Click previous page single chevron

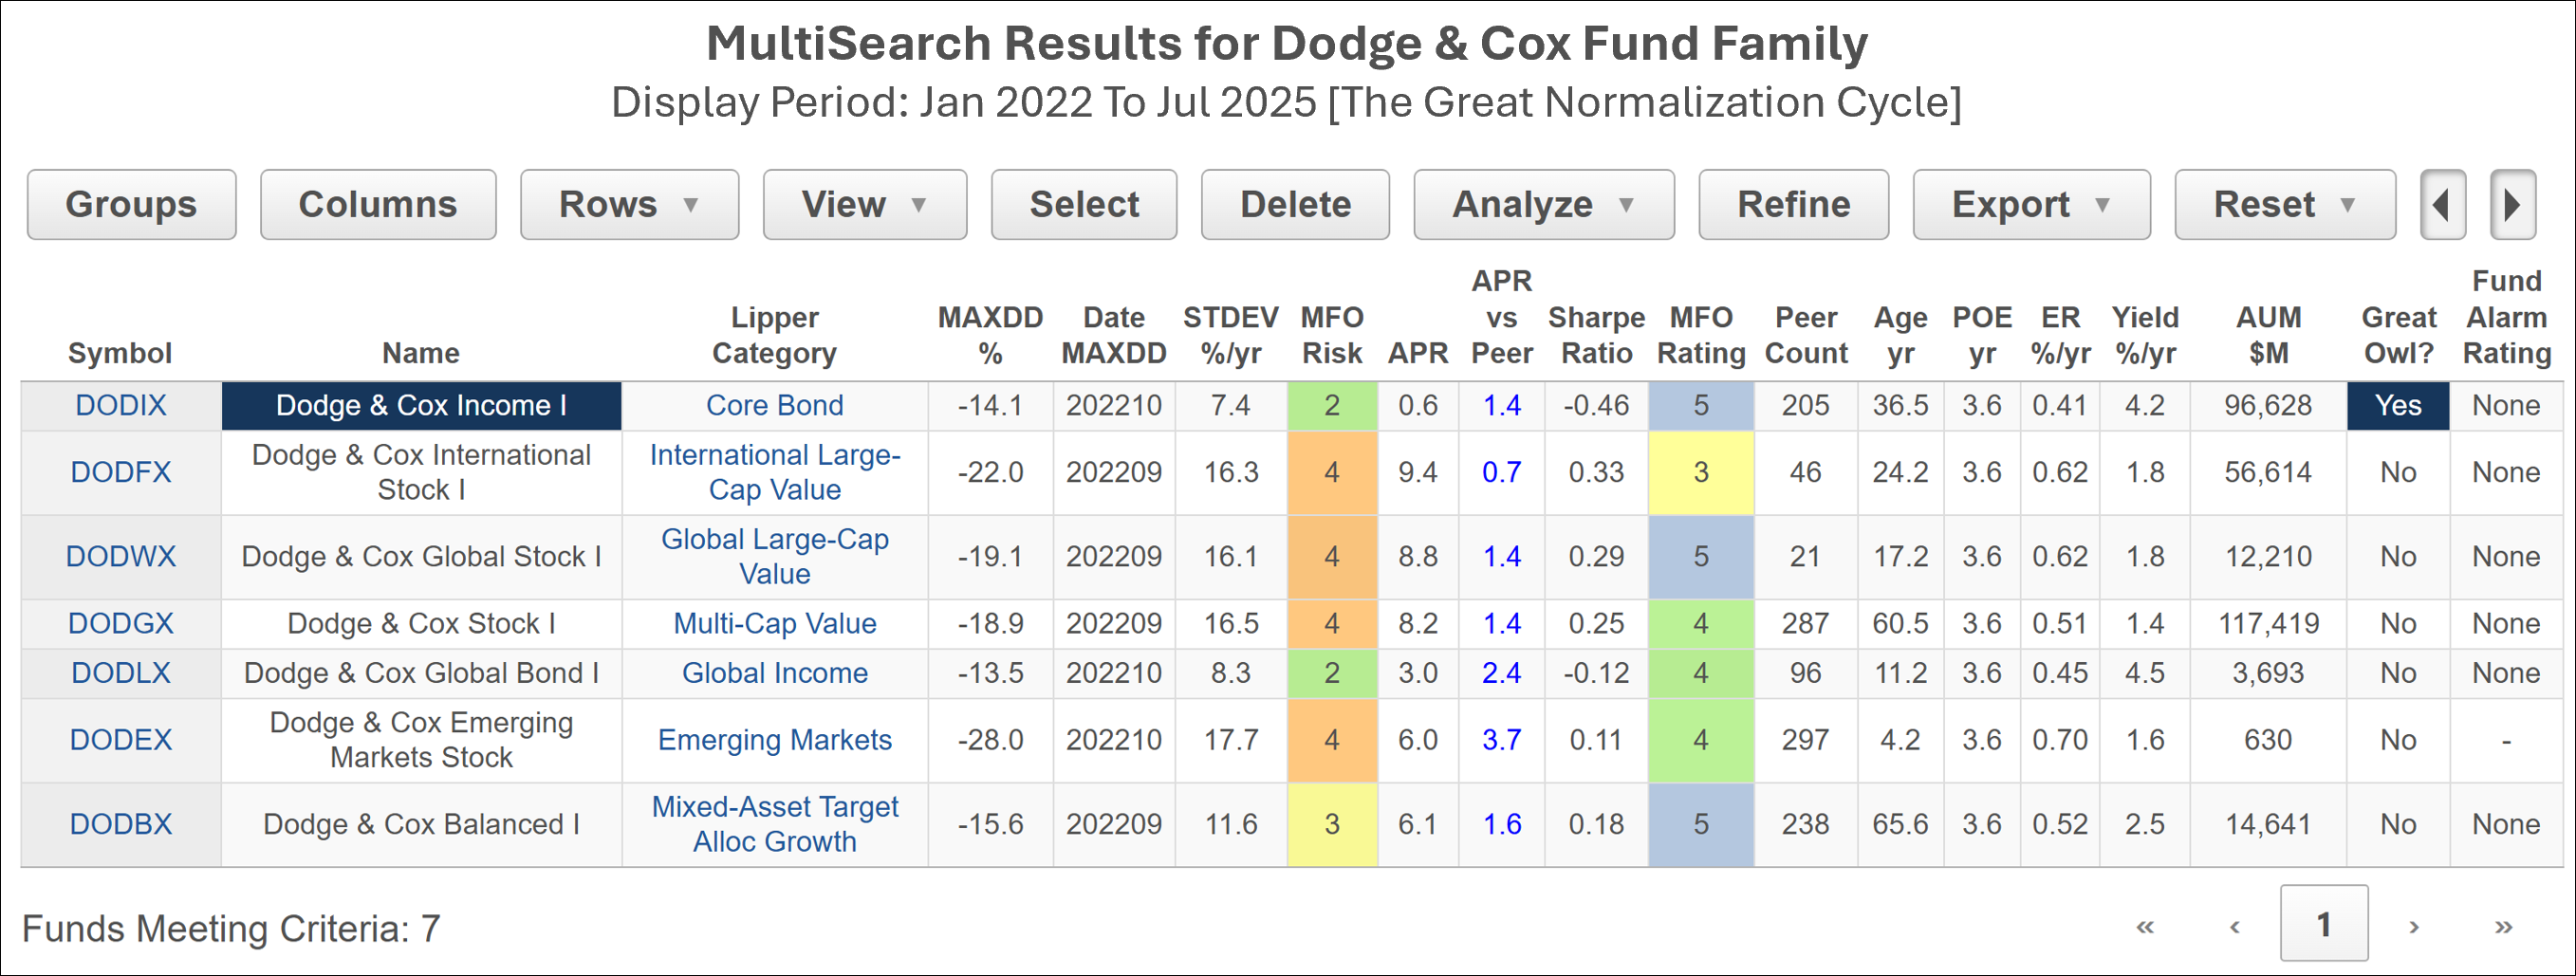click(2234, 926)
